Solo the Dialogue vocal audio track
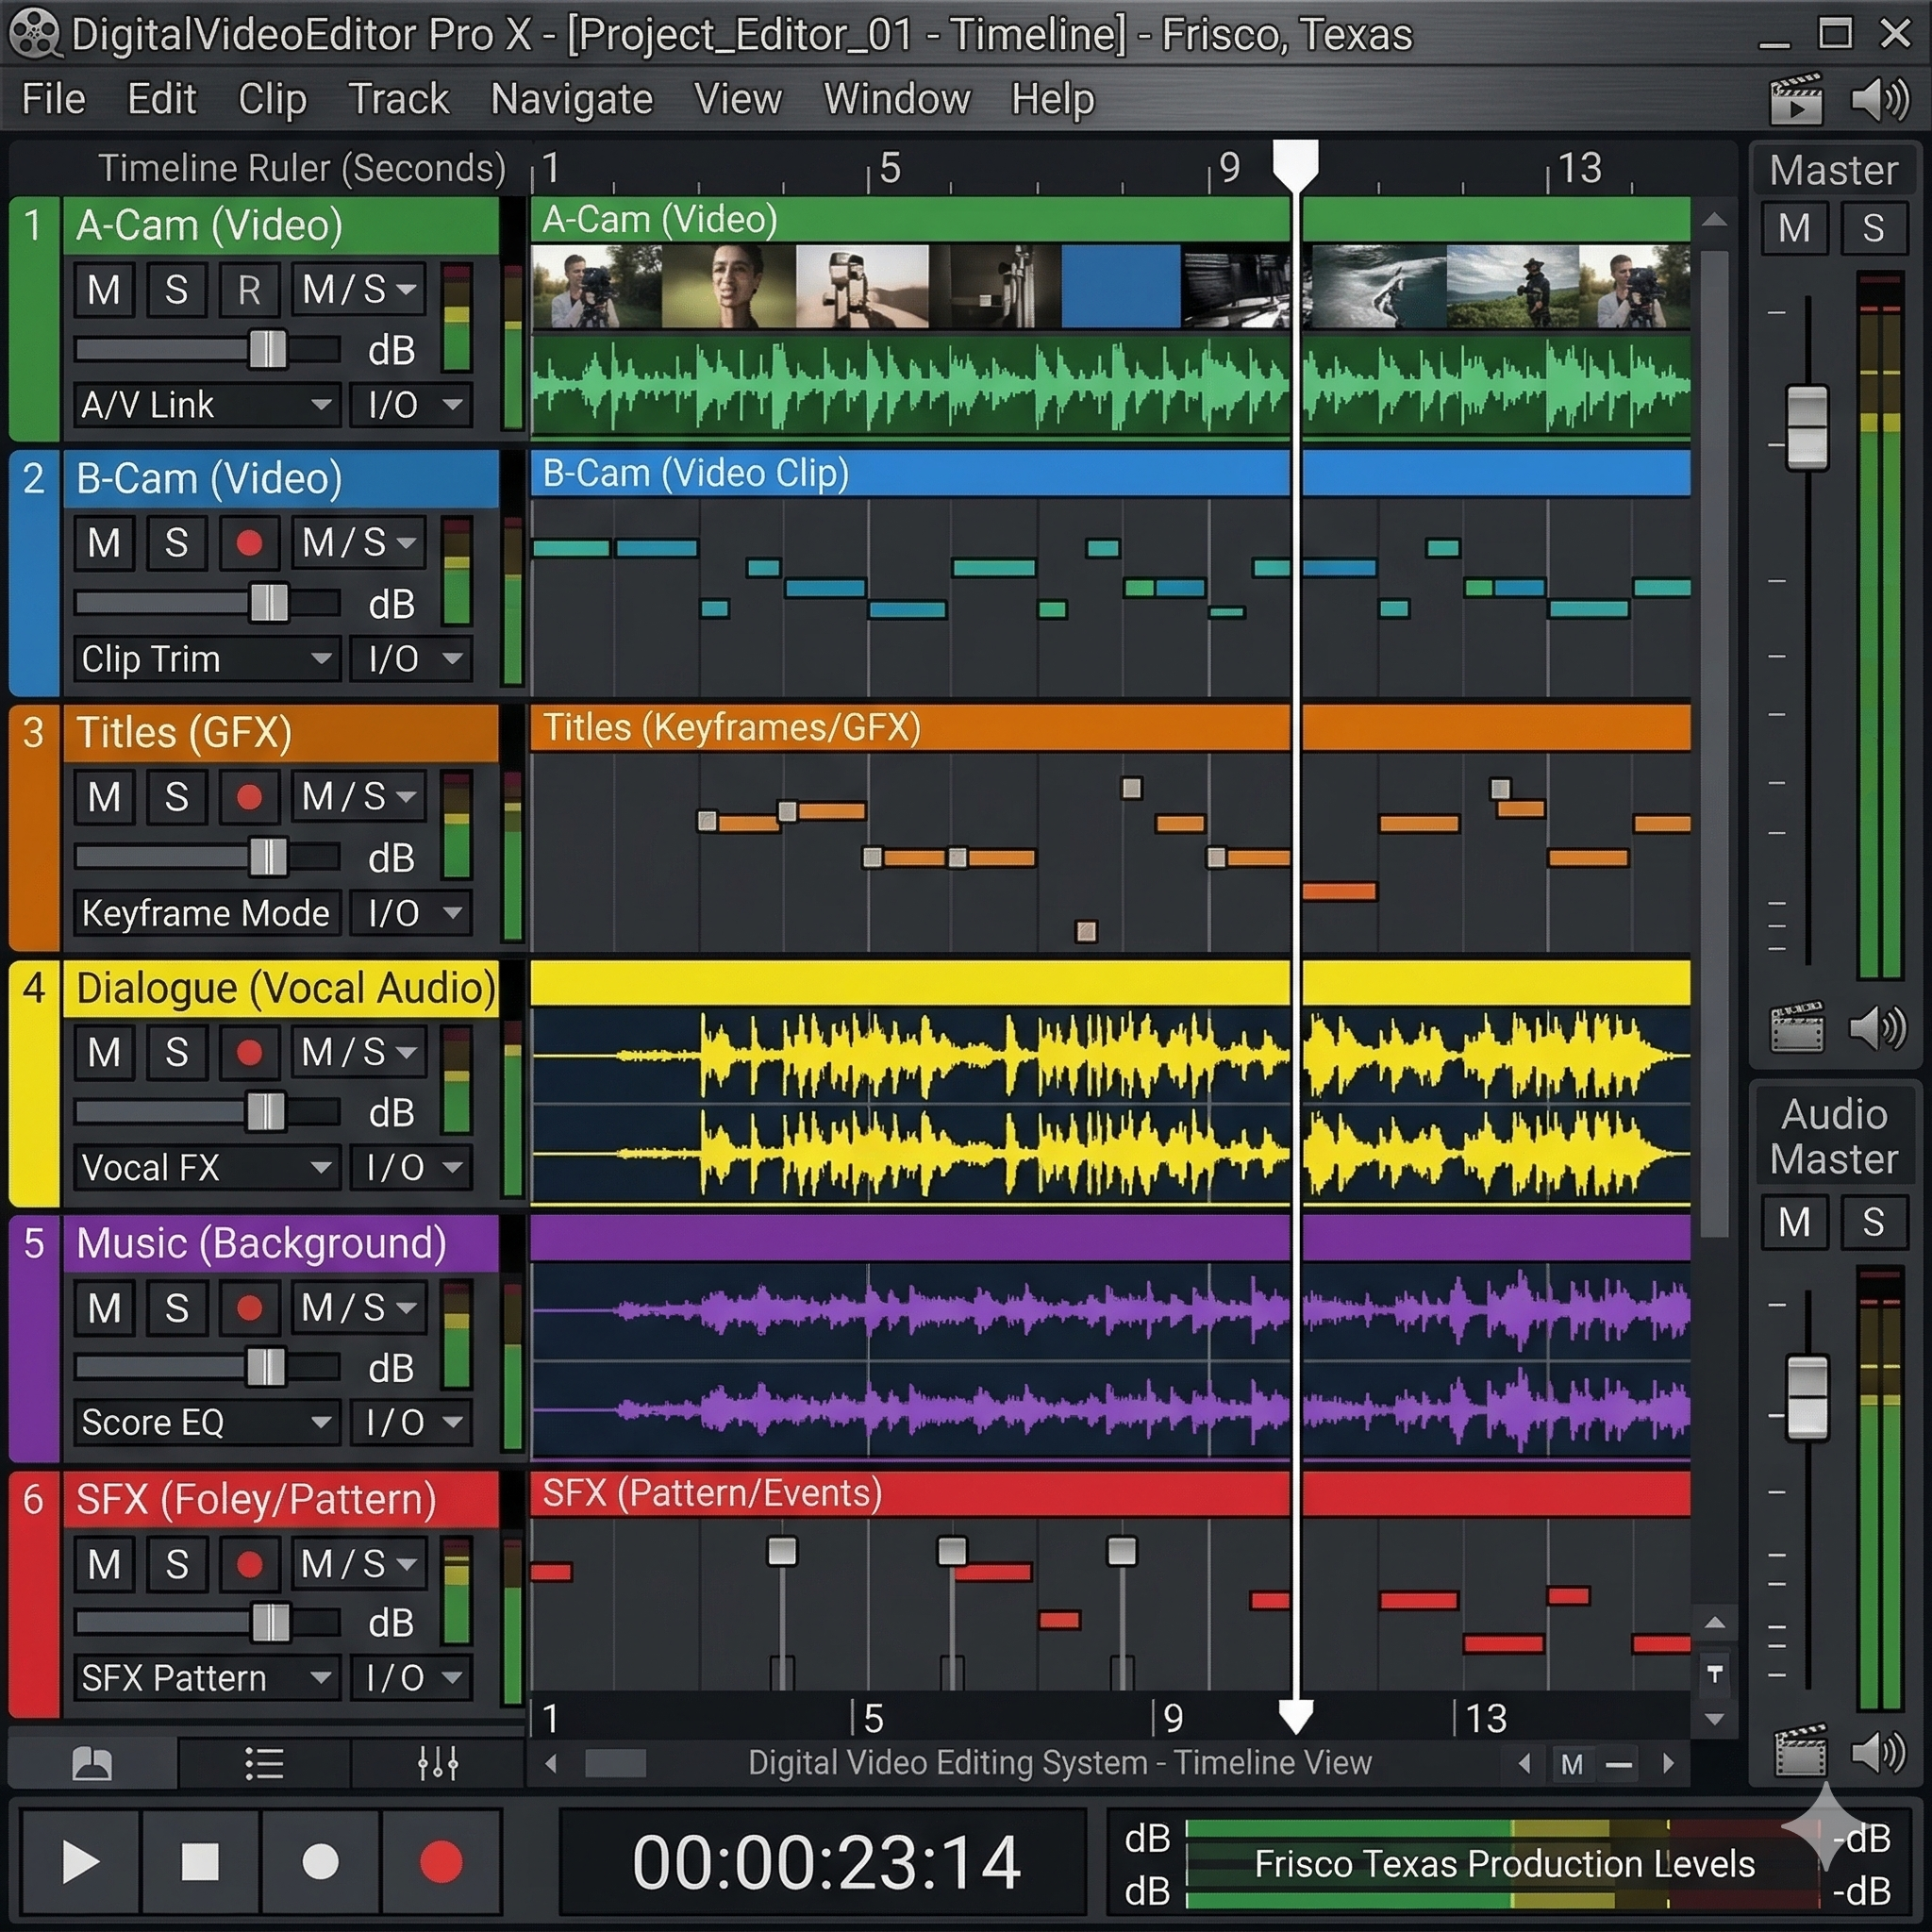 (x=176, y=1053)
